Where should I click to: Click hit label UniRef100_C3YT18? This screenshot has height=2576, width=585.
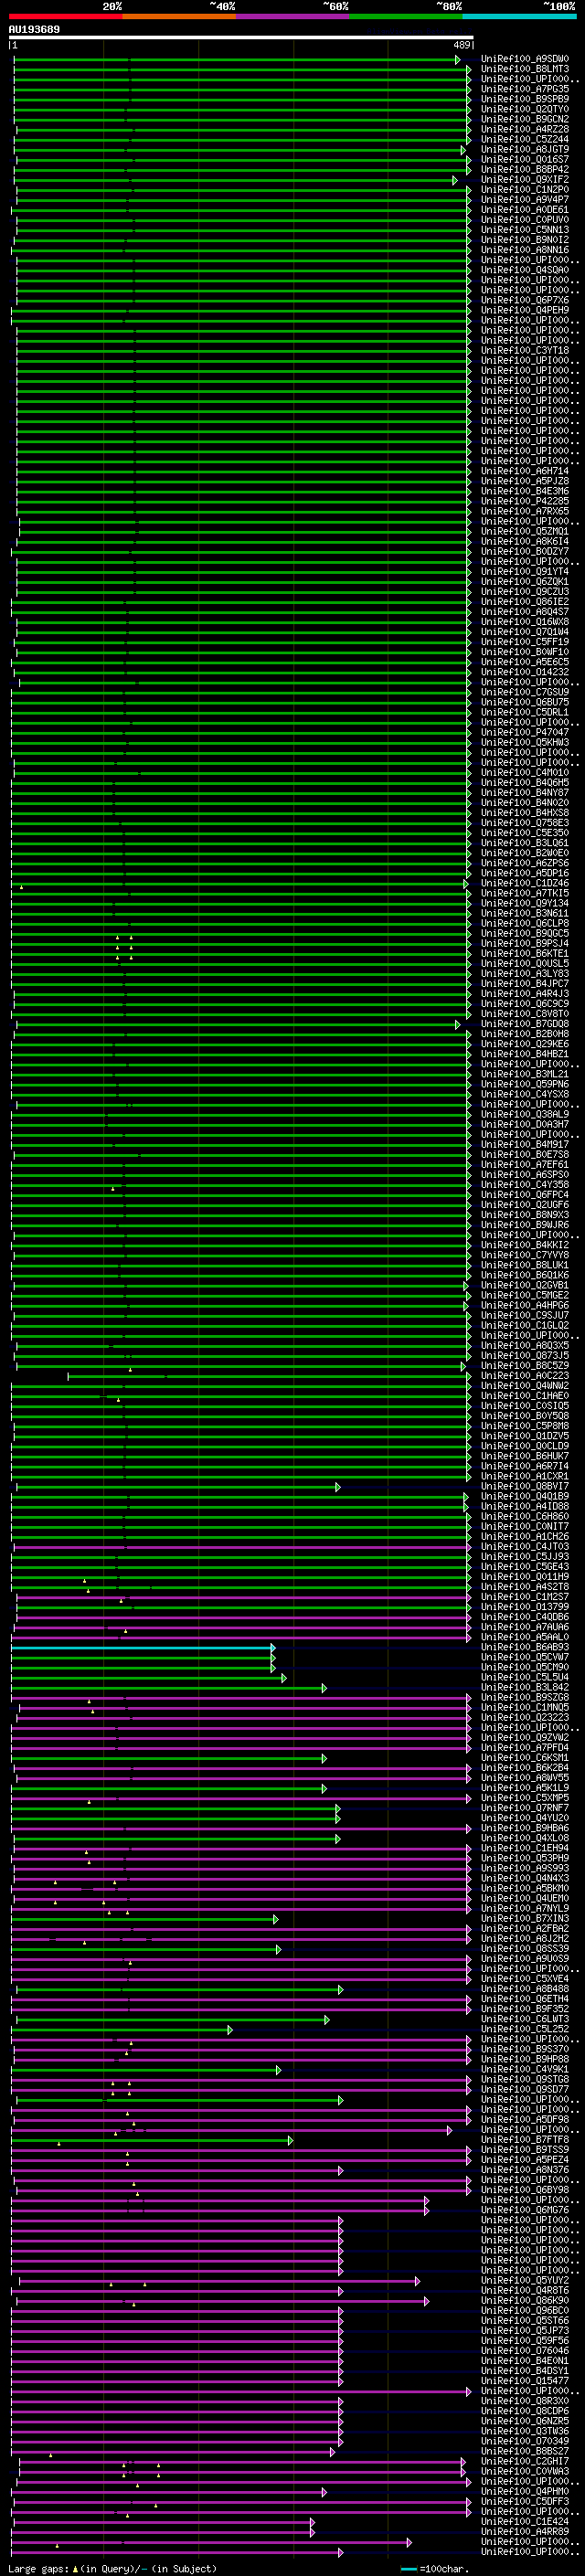click(525, 350)
